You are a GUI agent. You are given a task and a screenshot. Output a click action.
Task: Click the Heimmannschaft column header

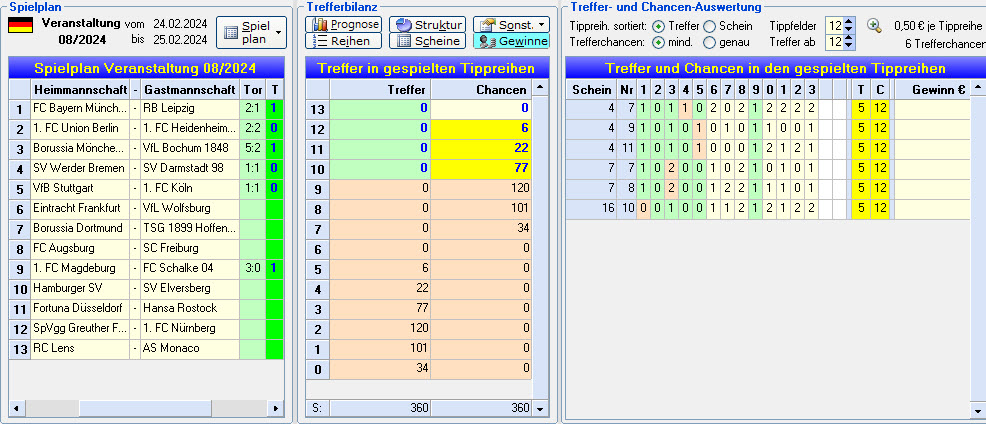(80, 89)
